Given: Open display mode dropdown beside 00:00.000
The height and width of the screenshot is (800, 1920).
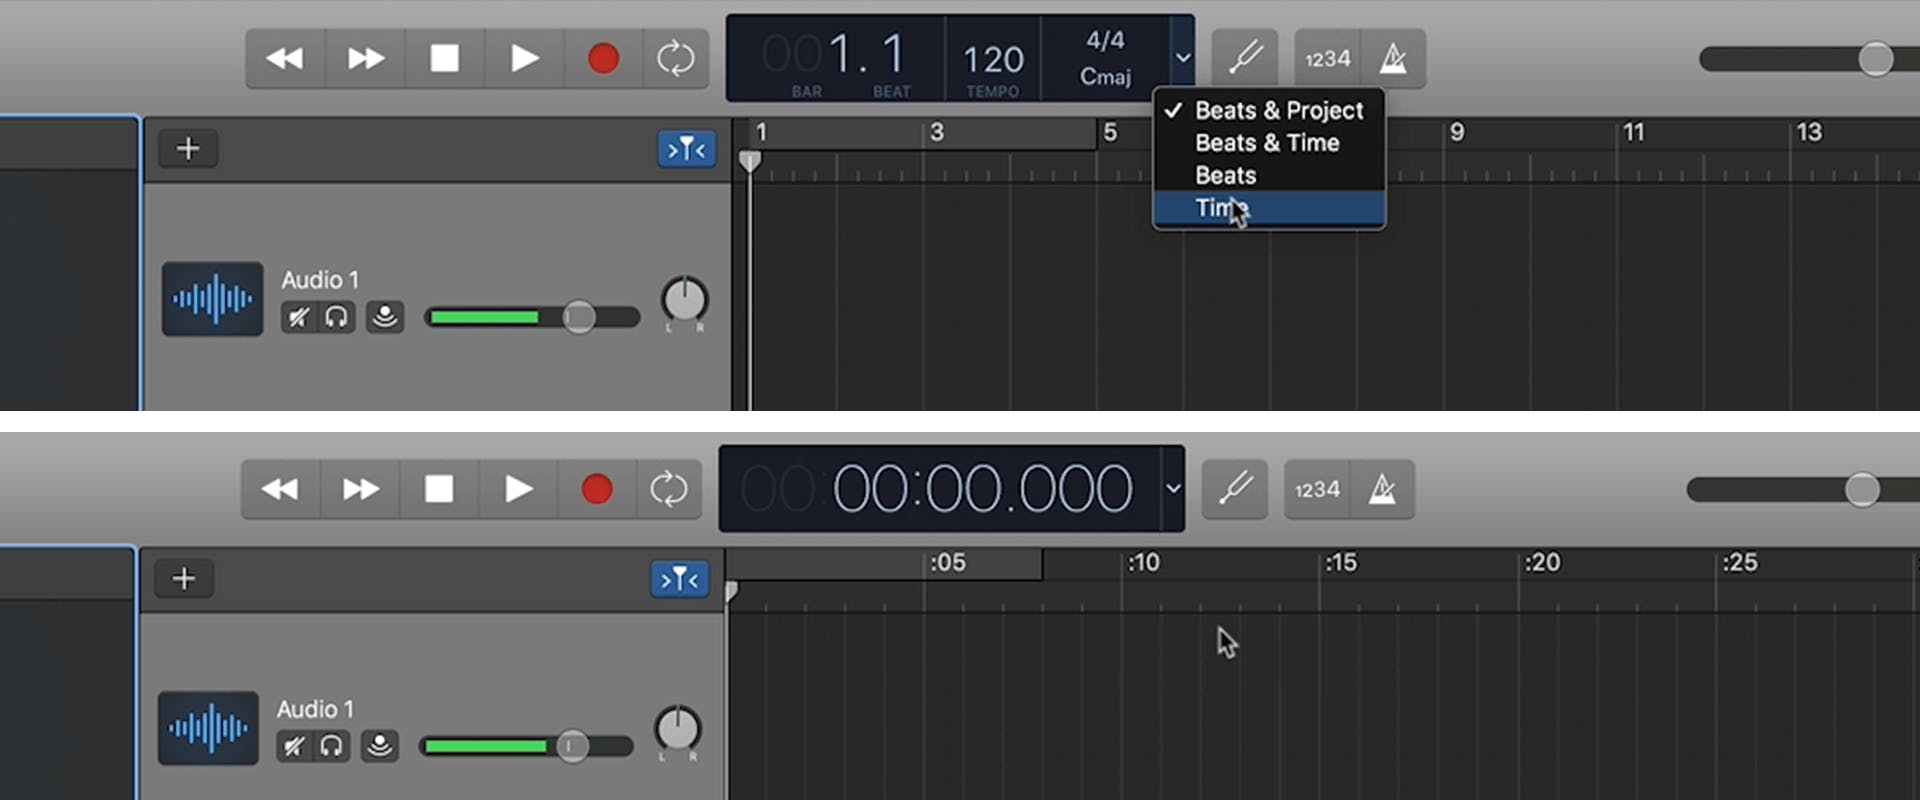Looking at the screenshot, I should pos(1173,489).
